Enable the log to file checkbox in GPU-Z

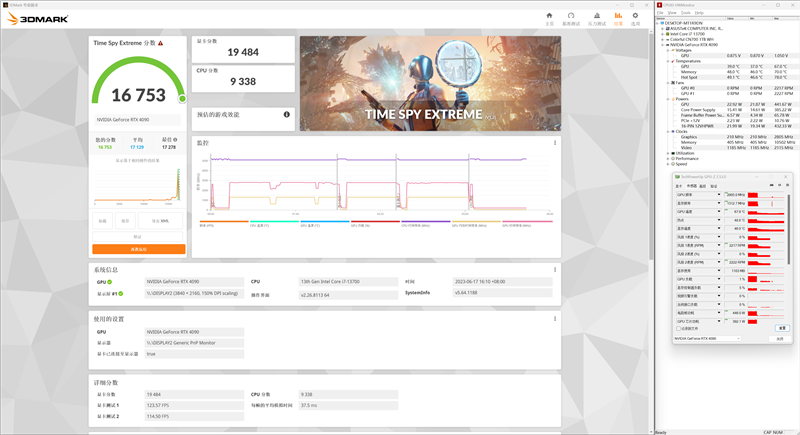pos(677,328)
